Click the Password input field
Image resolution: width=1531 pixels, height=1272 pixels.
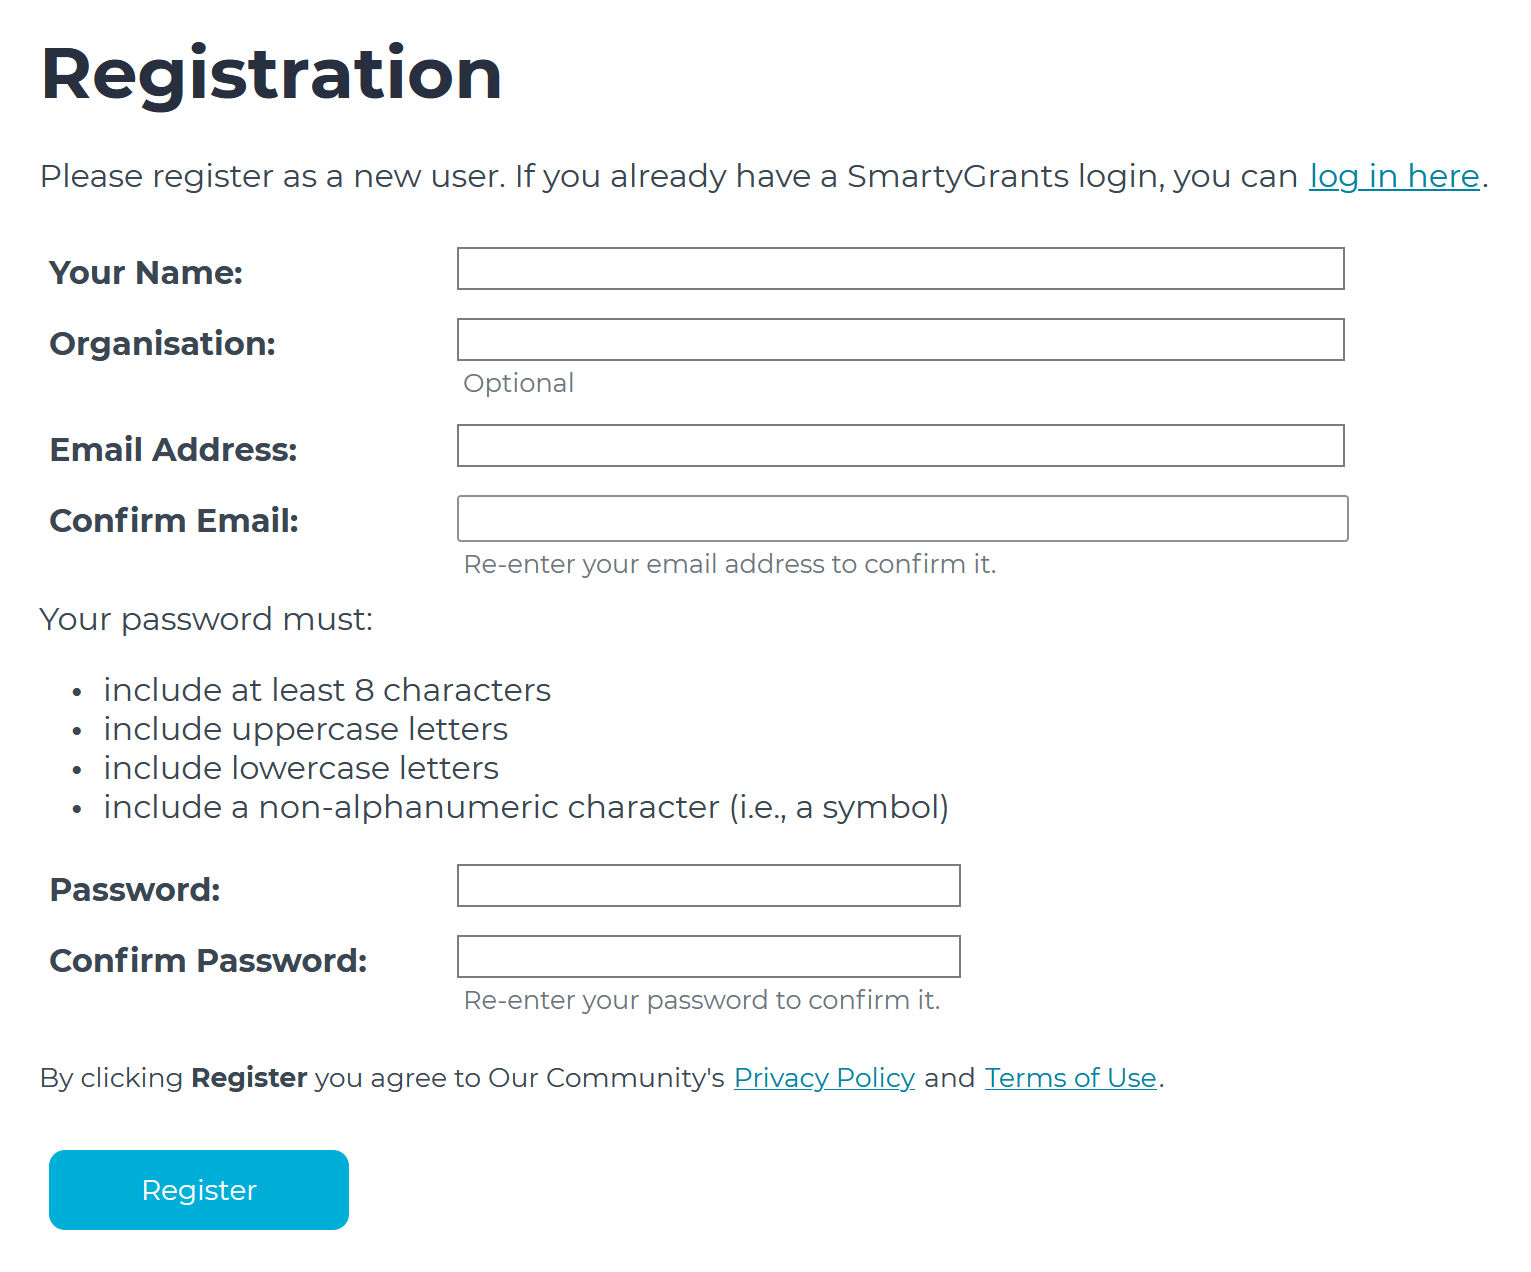[x=708, y=885]
